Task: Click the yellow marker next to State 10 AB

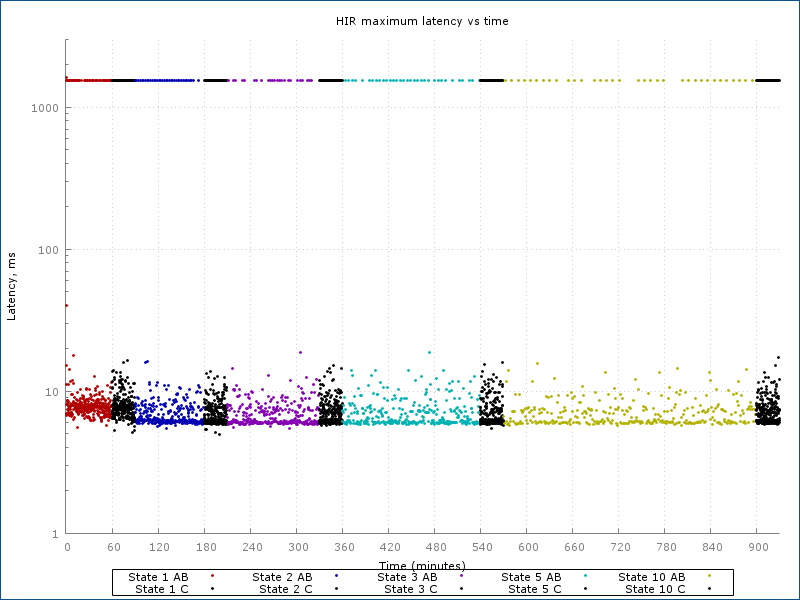Action: tap(709, 576)
